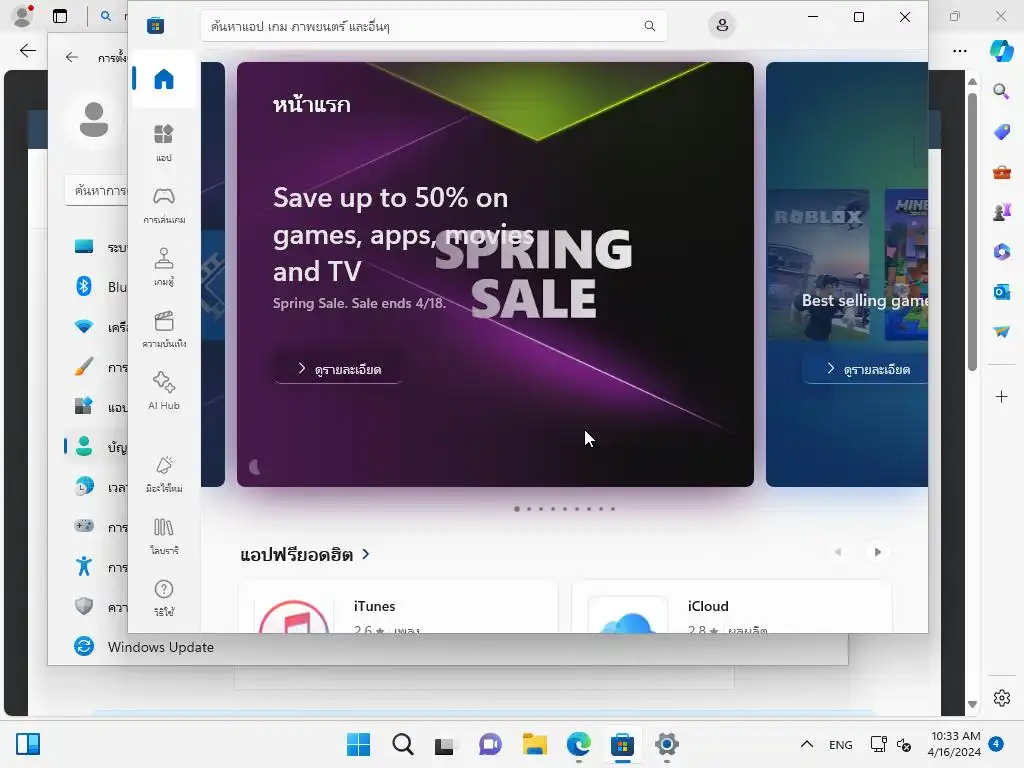Show hidden system tray icons
1024x768 pixels.
pyautogui.click(x=807, y=744)
